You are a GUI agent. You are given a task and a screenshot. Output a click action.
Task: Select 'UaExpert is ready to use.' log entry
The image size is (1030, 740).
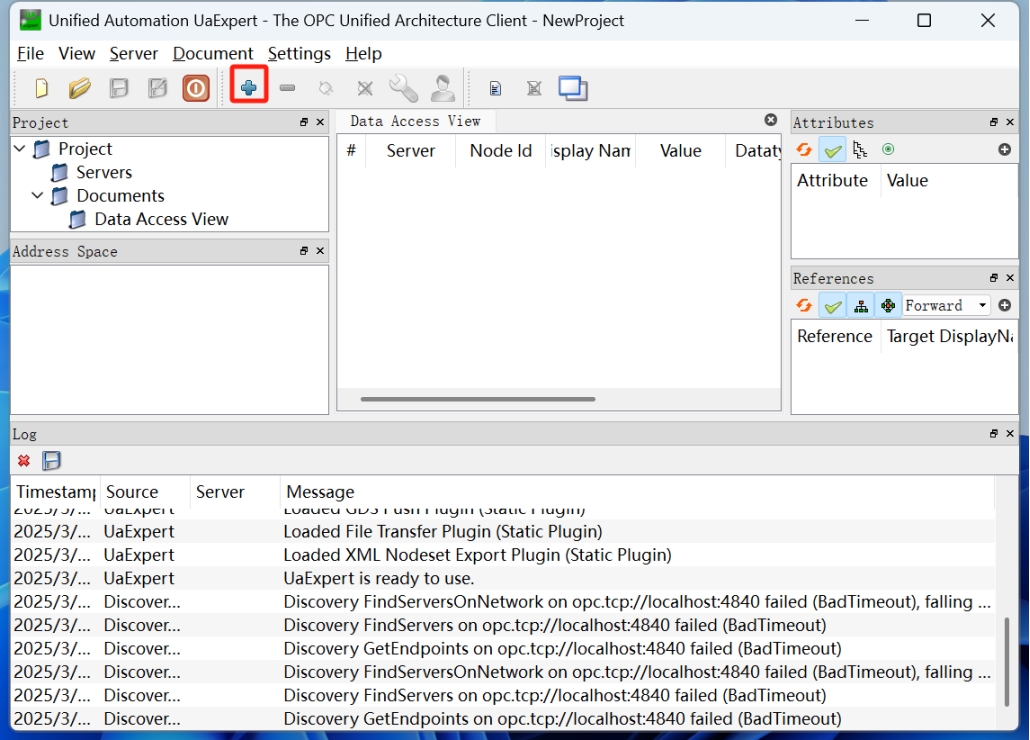pyautogui.click(x=503, y=578)
